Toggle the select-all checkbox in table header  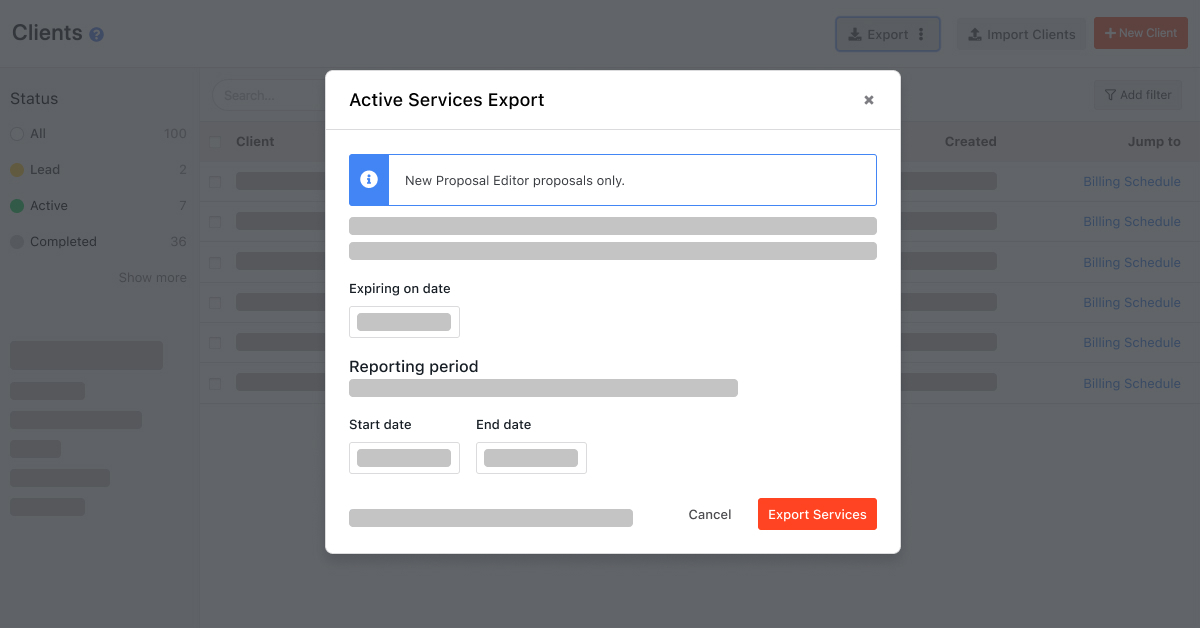(x=215, y=142)
